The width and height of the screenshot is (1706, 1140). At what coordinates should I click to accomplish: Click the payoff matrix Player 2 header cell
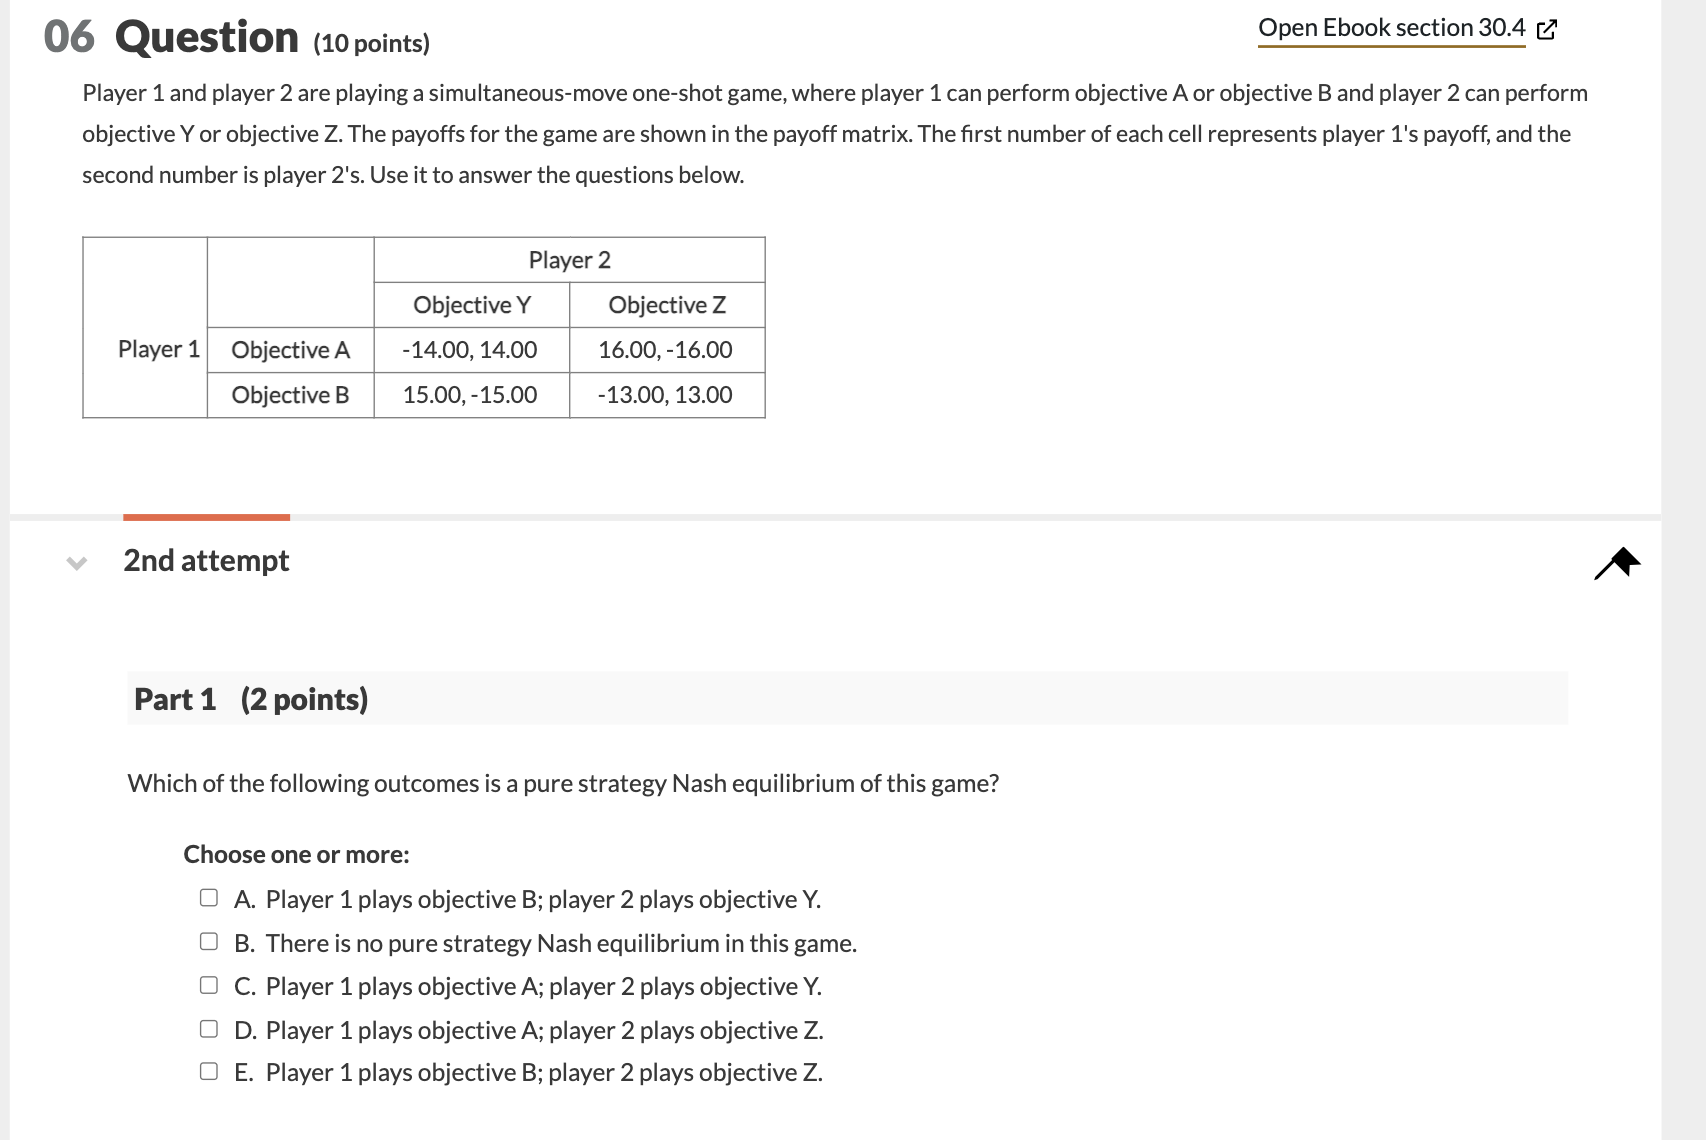coord(568,259)
